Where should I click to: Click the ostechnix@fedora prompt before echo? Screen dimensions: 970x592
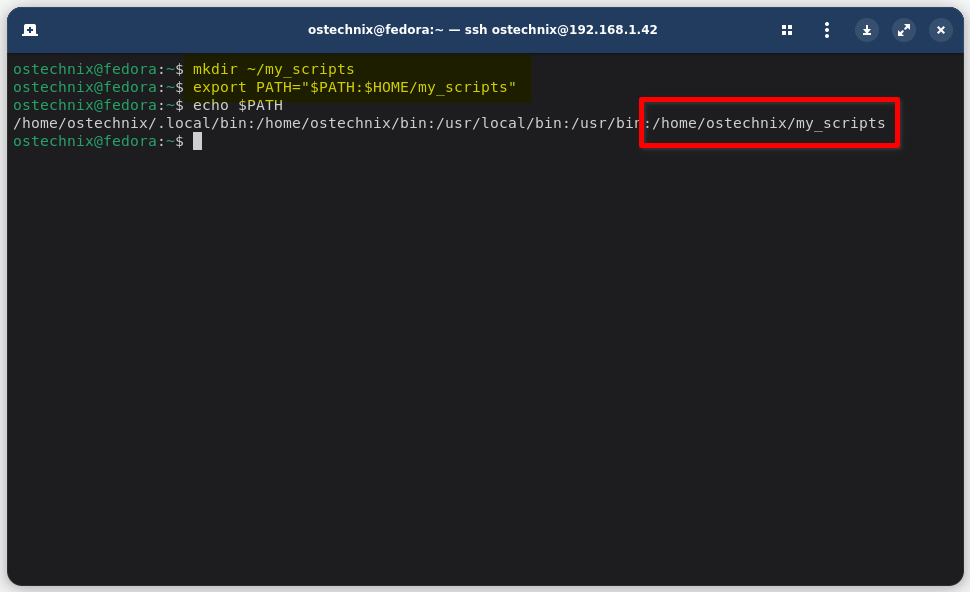click(x=85, y=106)
